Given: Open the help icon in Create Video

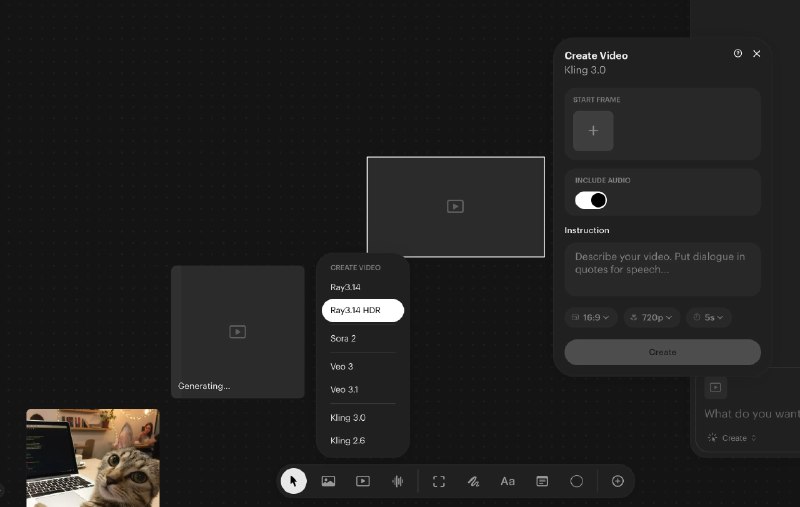Looking at the screenshot, I should point(738,54).
